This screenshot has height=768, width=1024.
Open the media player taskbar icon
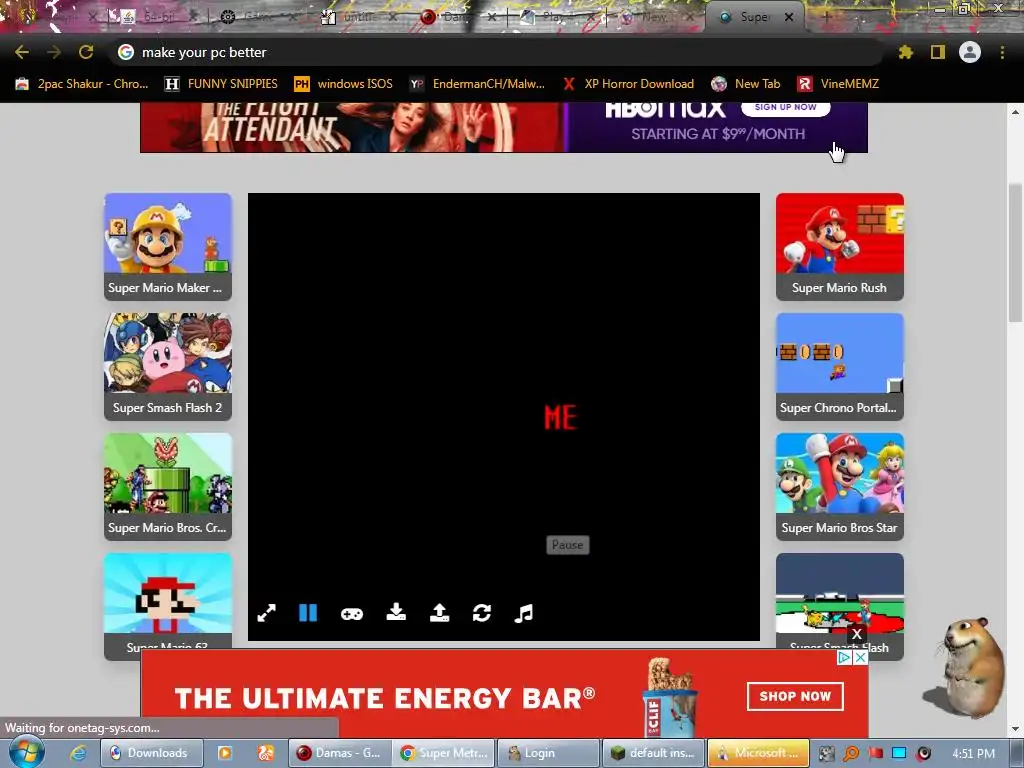click(x=225, y=753)
